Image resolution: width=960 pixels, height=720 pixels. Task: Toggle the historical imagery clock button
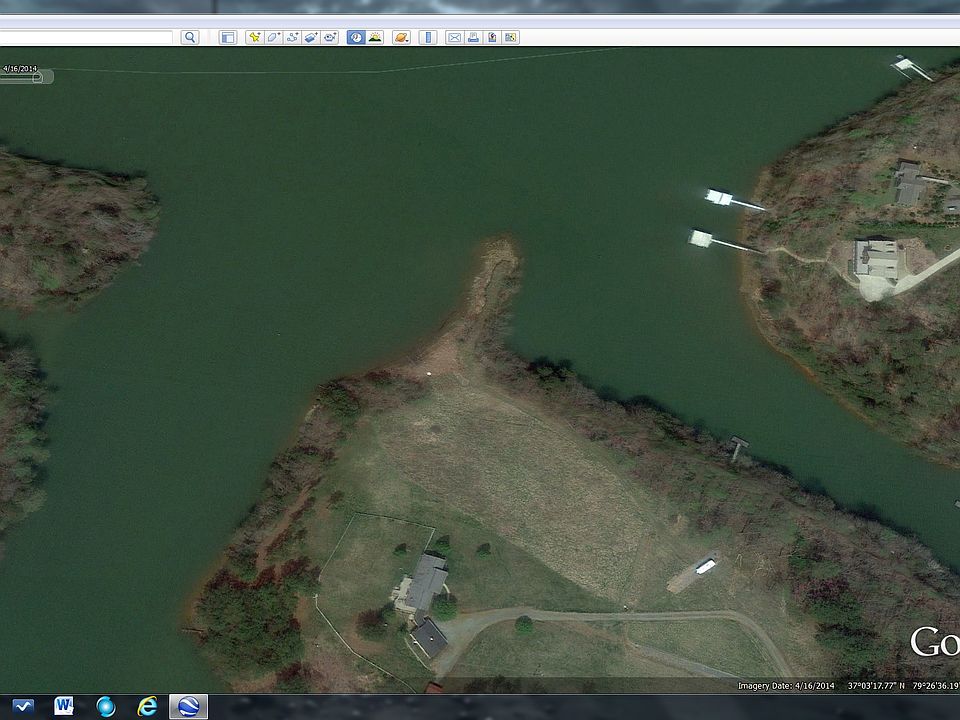coord(356,37)
